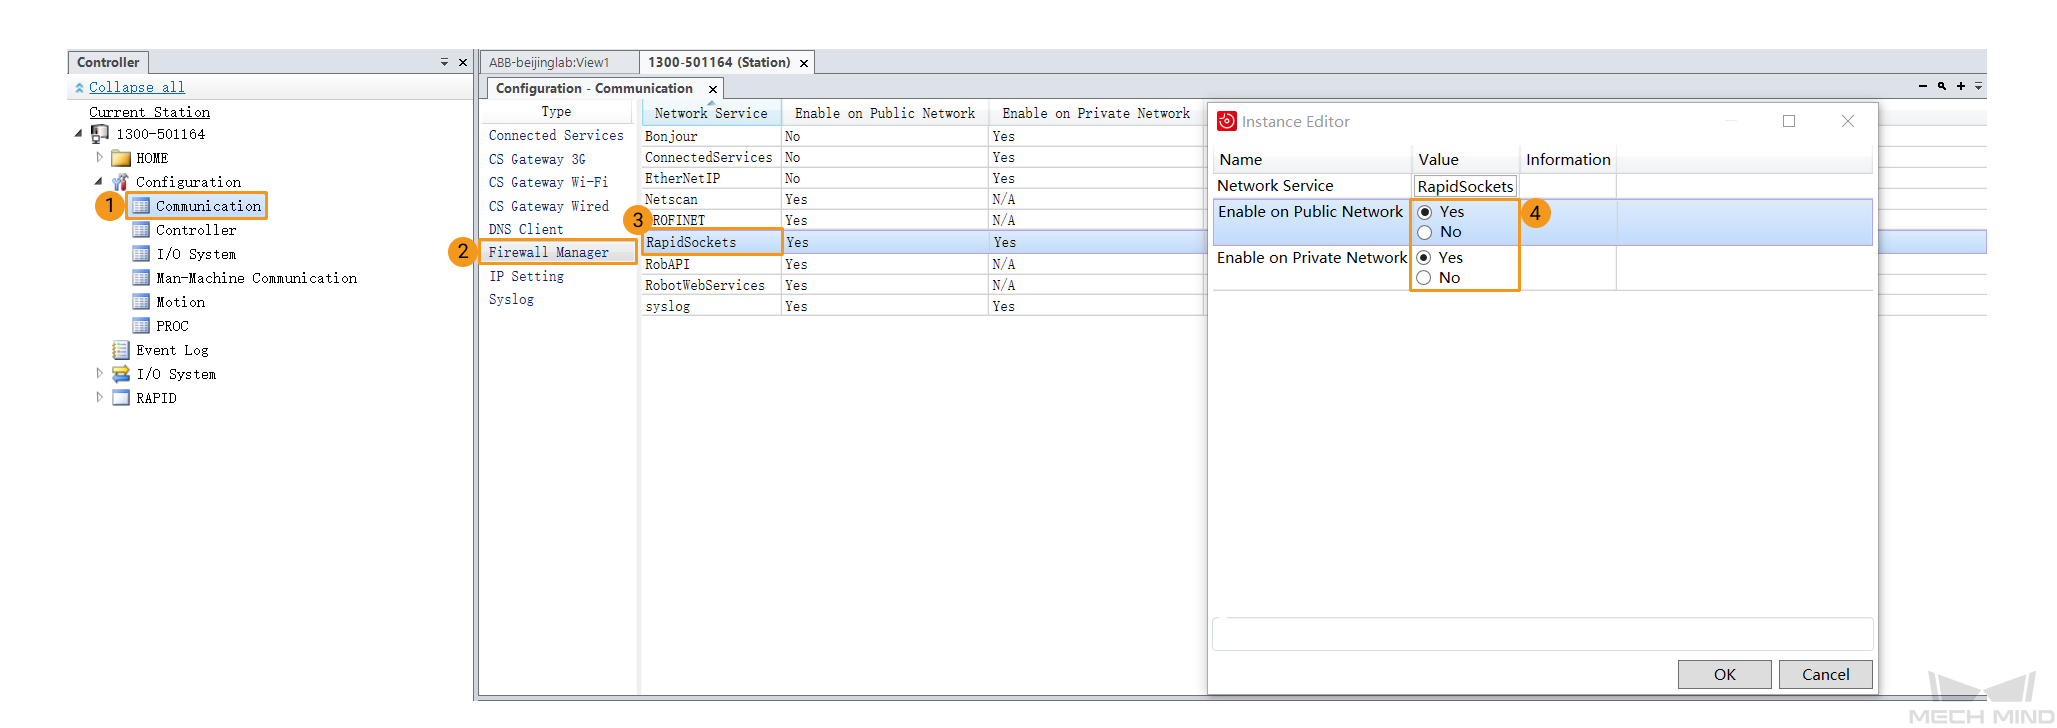The width and height of the screenshot is (2057, 728).
Task: Click Cancel in Instance Editor
Action: tap(1826, 674)
